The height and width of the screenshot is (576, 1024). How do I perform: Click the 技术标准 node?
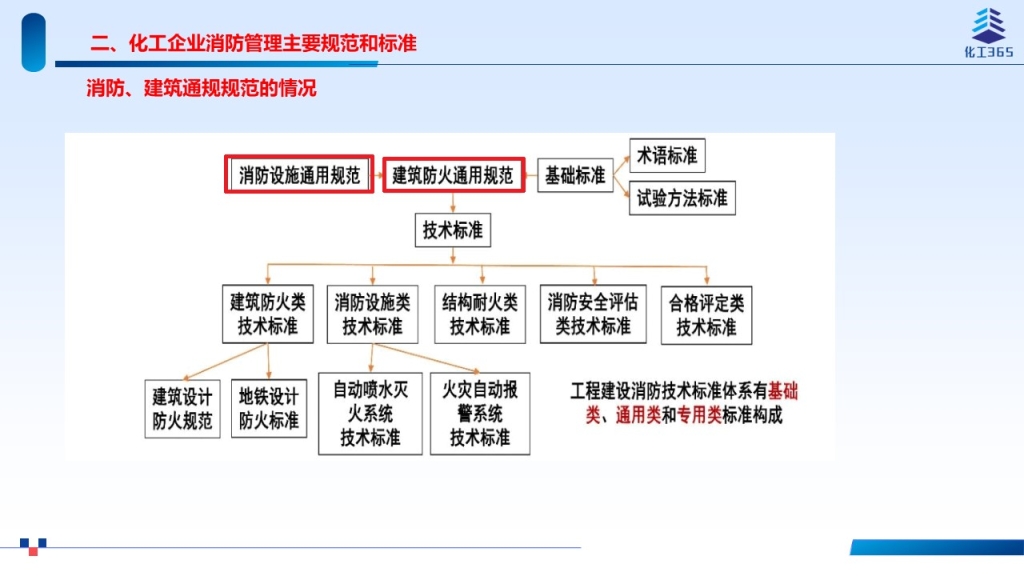click(x=453, y=230)
